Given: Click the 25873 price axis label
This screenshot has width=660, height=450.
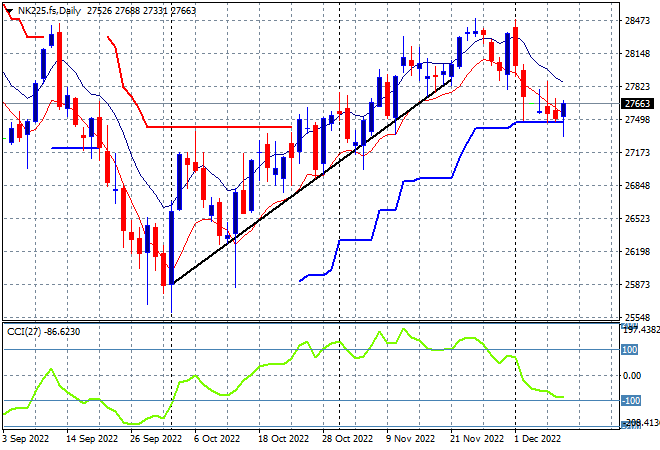Looking at the screenshot, I should tap(637, 285).
